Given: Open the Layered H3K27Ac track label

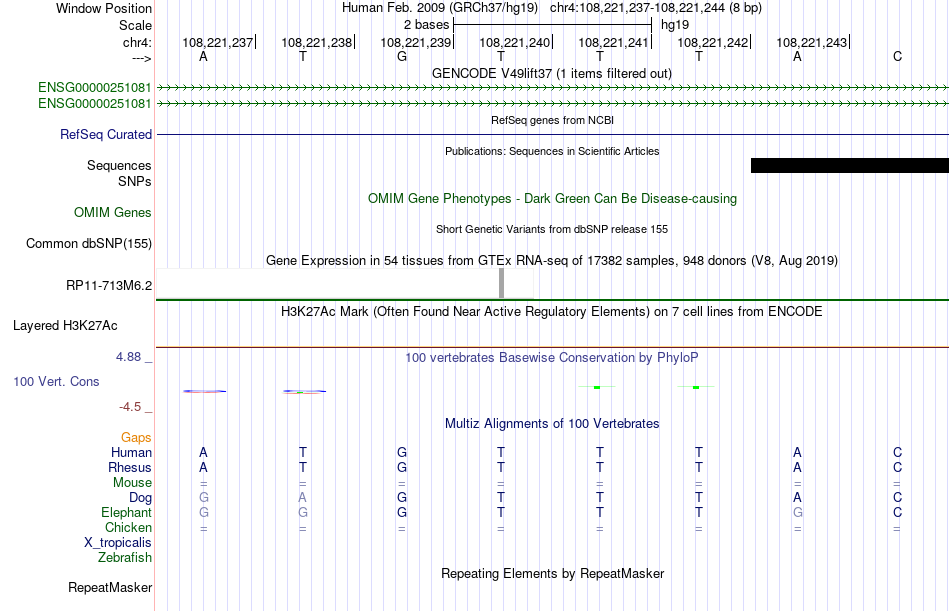Looking at the screenshot, I should coord(65,326).
